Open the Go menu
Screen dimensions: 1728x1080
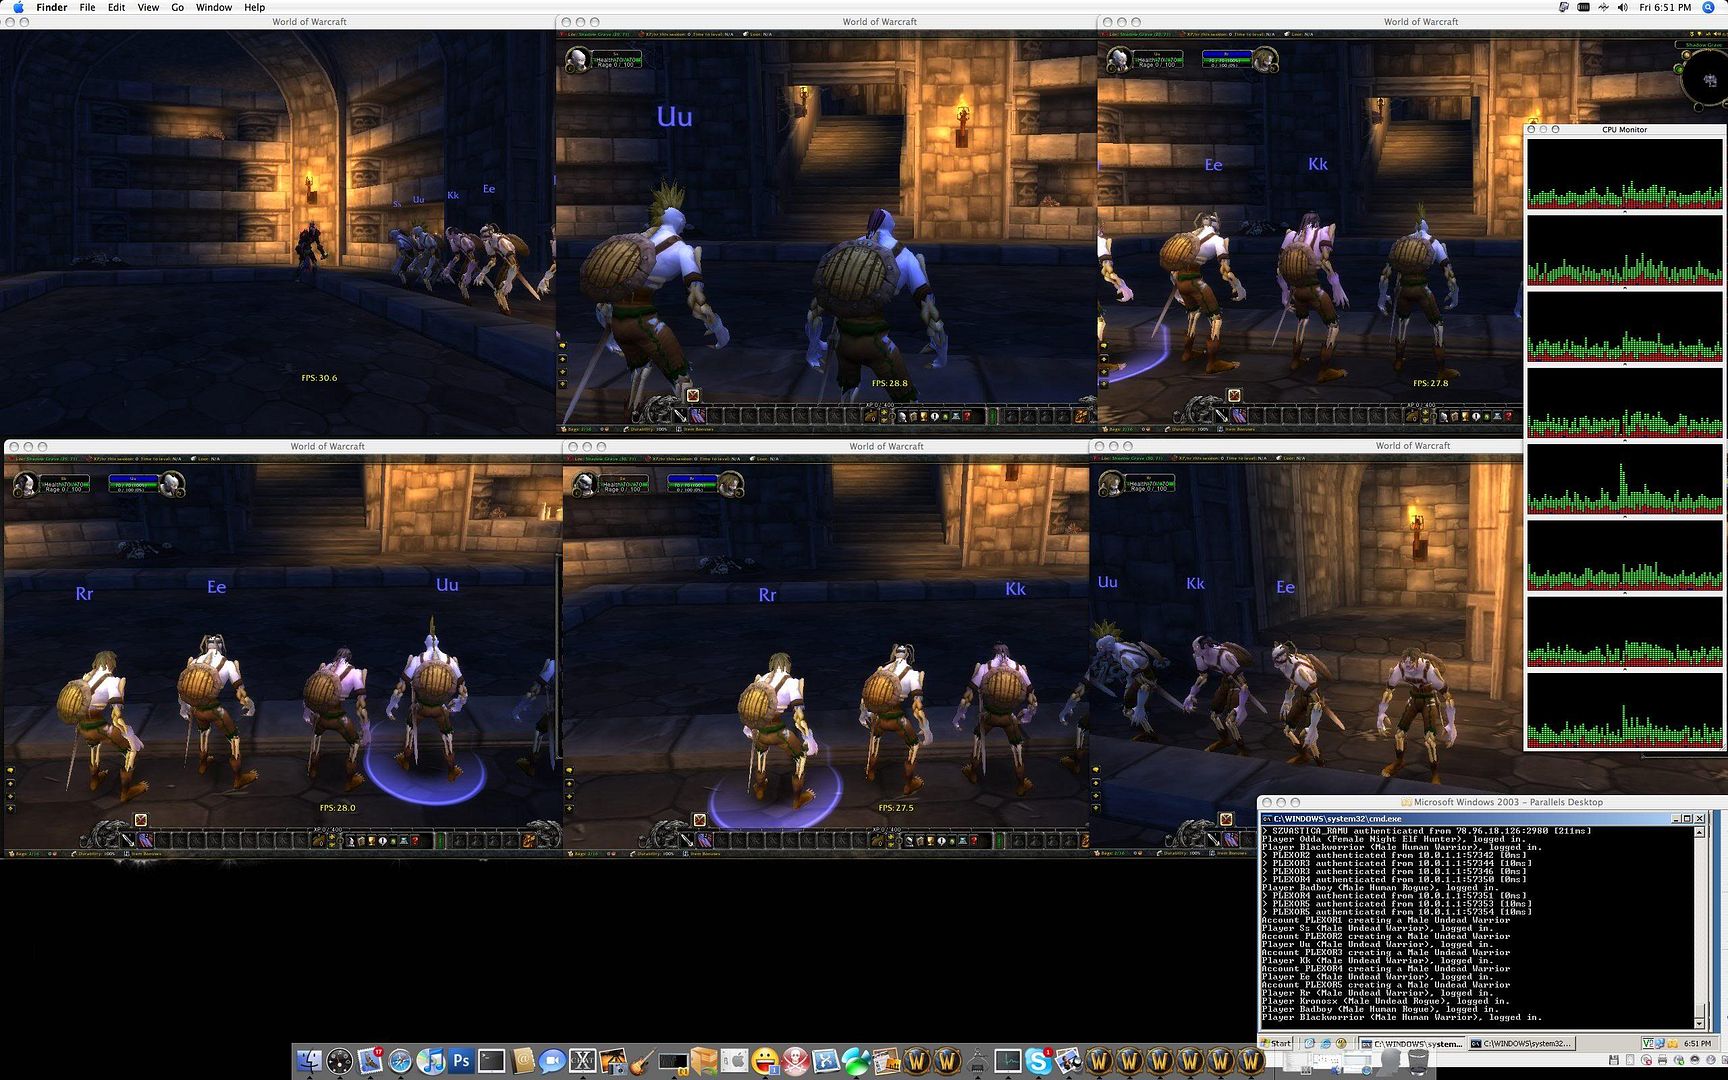click(177, 7)
